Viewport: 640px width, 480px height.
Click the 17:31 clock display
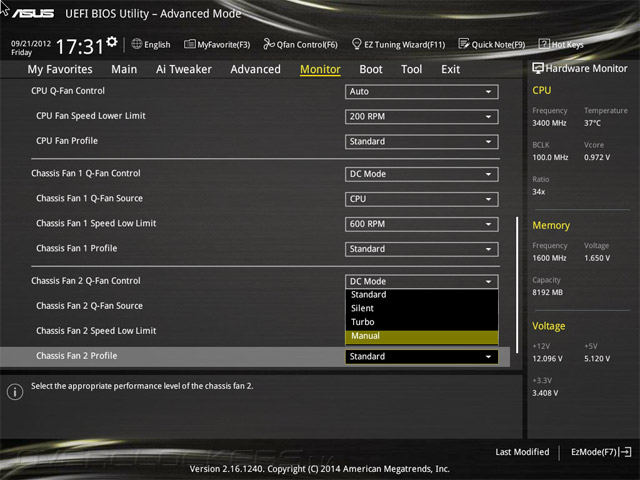pos(80,46)
